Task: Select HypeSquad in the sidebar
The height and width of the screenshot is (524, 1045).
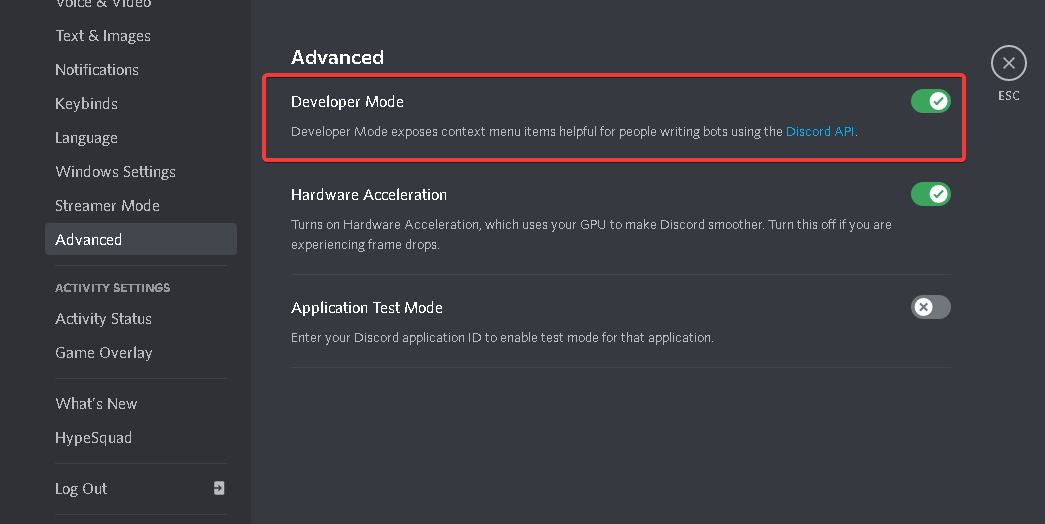Action: click(x=93, y=438)
